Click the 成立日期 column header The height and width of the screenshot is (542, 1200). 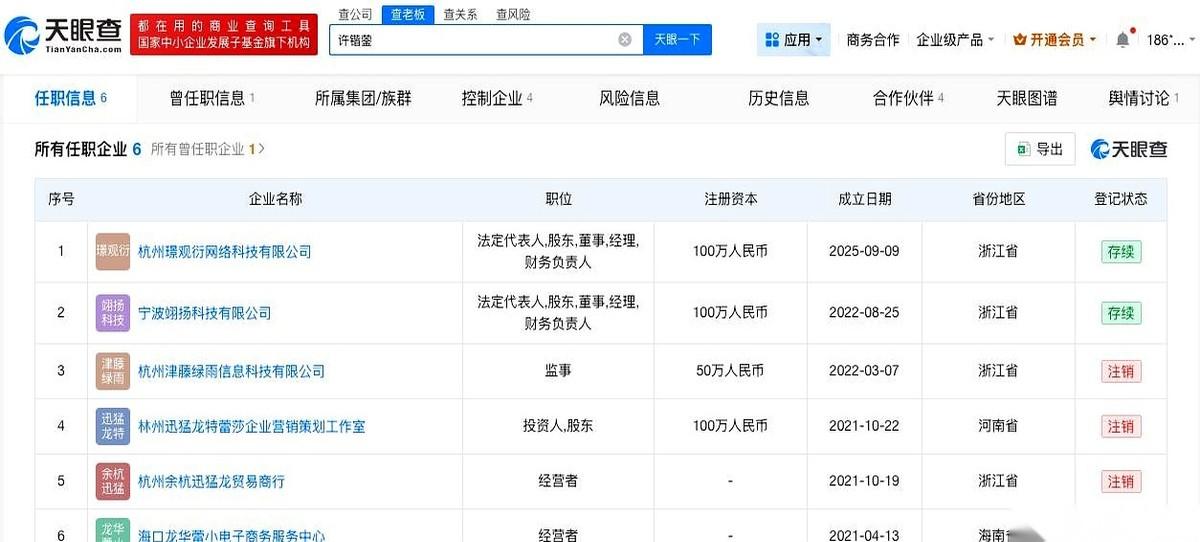(x=864, y=199)
